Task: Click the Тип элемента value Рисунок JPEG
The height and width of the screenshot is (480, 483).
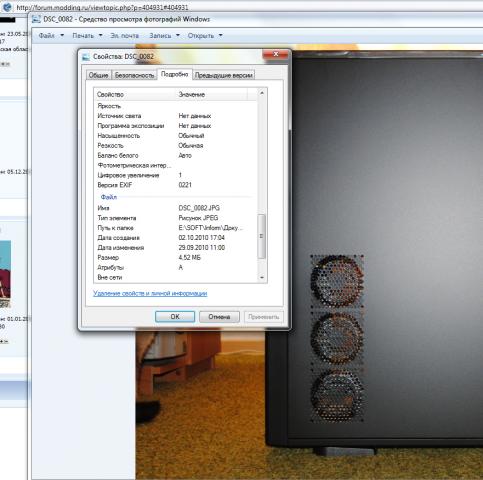Action: pyautogui.click(x=198, y=218)
